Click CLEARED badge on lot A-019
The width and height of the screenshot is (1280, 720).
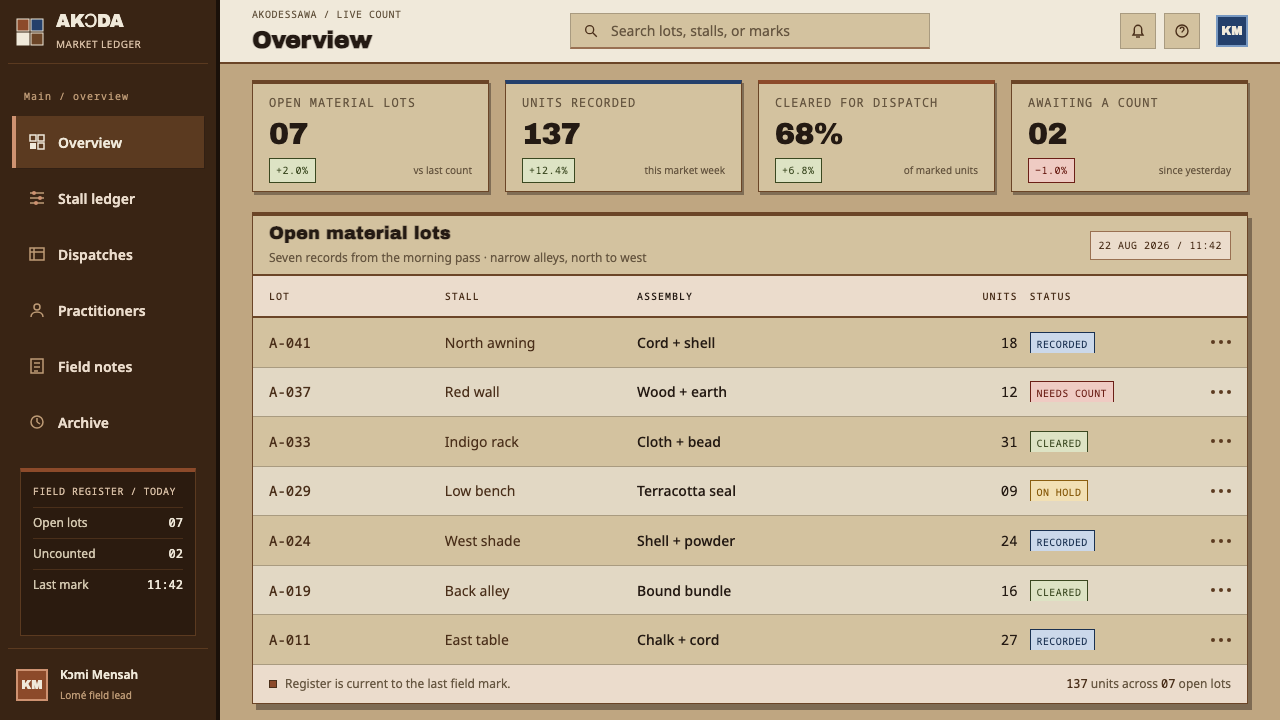tap(1059, 591)
